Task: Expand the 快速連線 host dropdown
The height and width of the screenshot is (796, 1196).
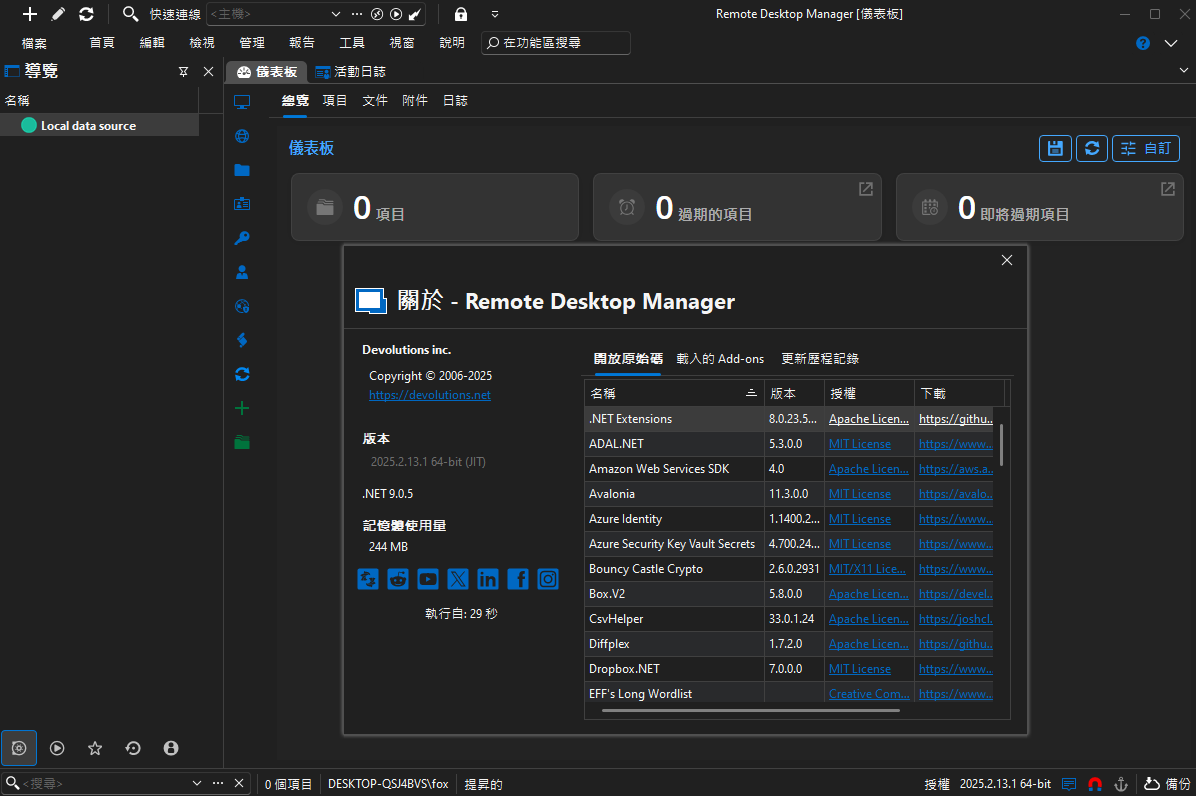Action: pos(336,14)
